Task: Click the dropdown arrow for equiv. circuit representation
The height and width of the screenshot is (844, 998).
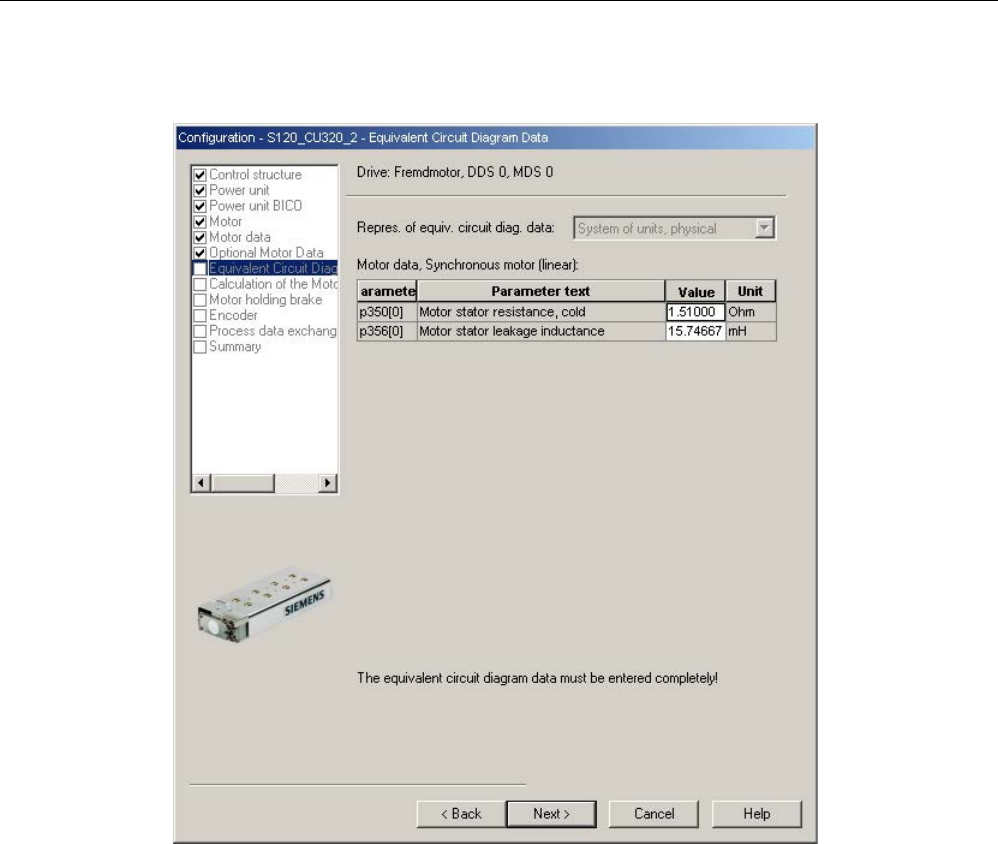Action: pos(764,228)
